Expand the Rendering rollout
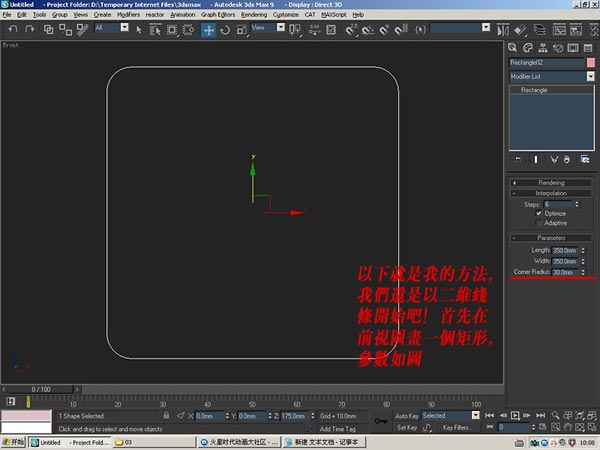This screenshot has height=450, width=600. pos(551,183)
